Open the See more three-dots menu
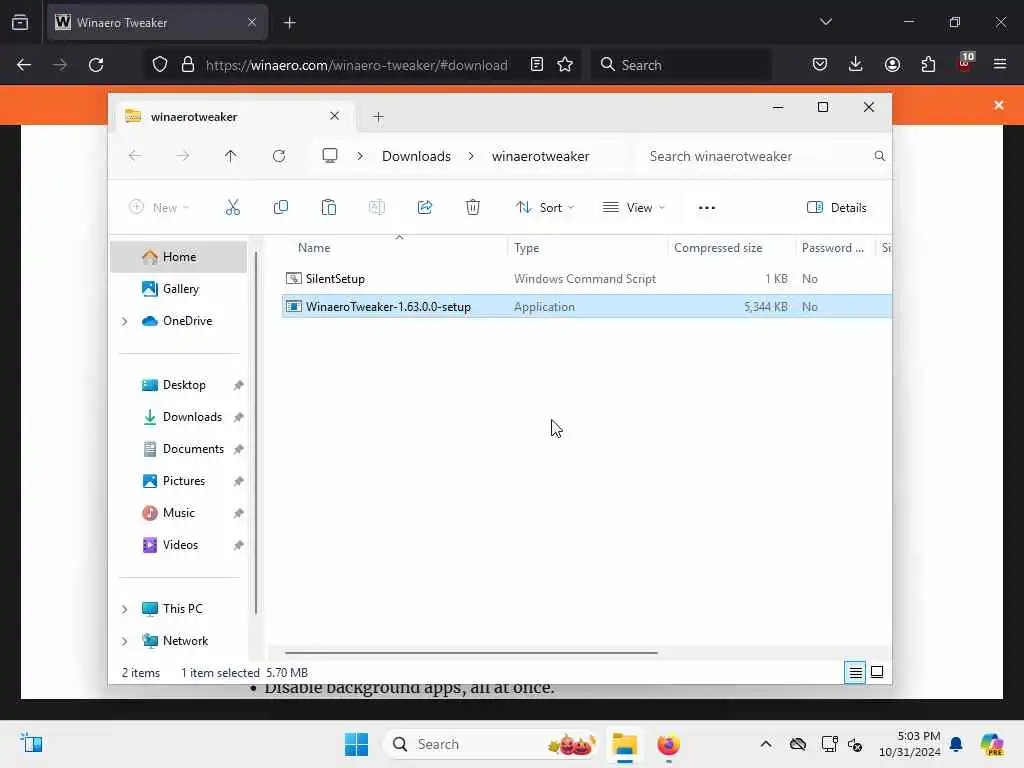The image size is (1024, 768). (x=707, y=208)
